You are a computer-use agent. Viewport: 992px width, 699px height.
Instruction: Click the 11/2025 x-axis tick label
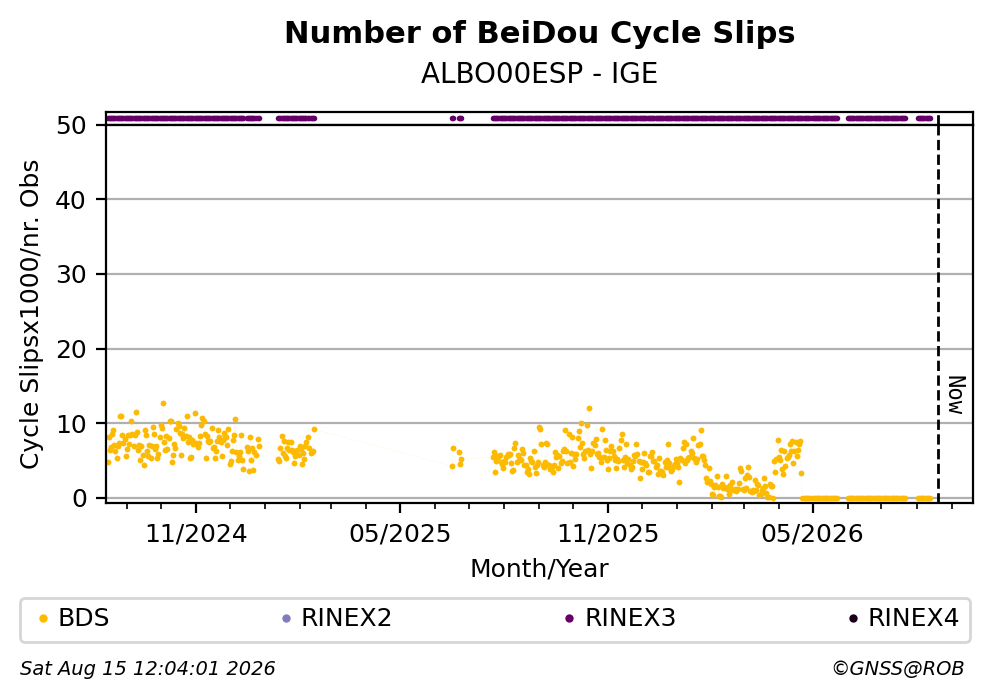tap(607, 534)
